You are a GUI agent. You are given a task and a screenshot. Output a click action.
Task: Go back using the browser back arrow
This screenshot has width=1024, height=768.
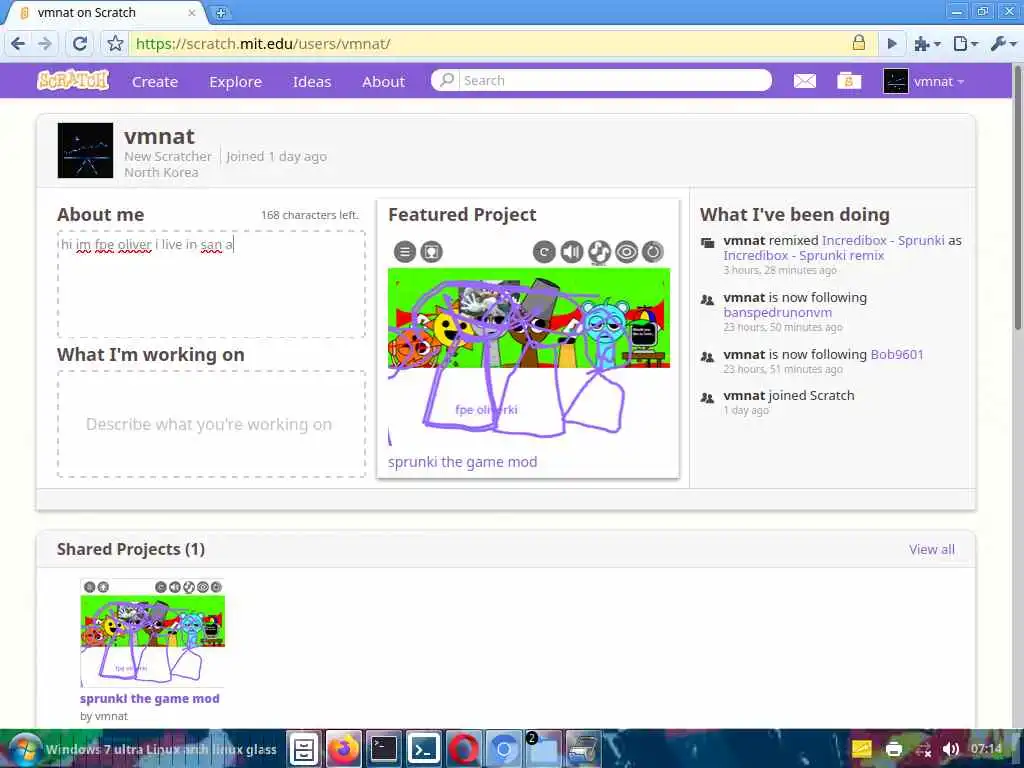tap(18, 44)
